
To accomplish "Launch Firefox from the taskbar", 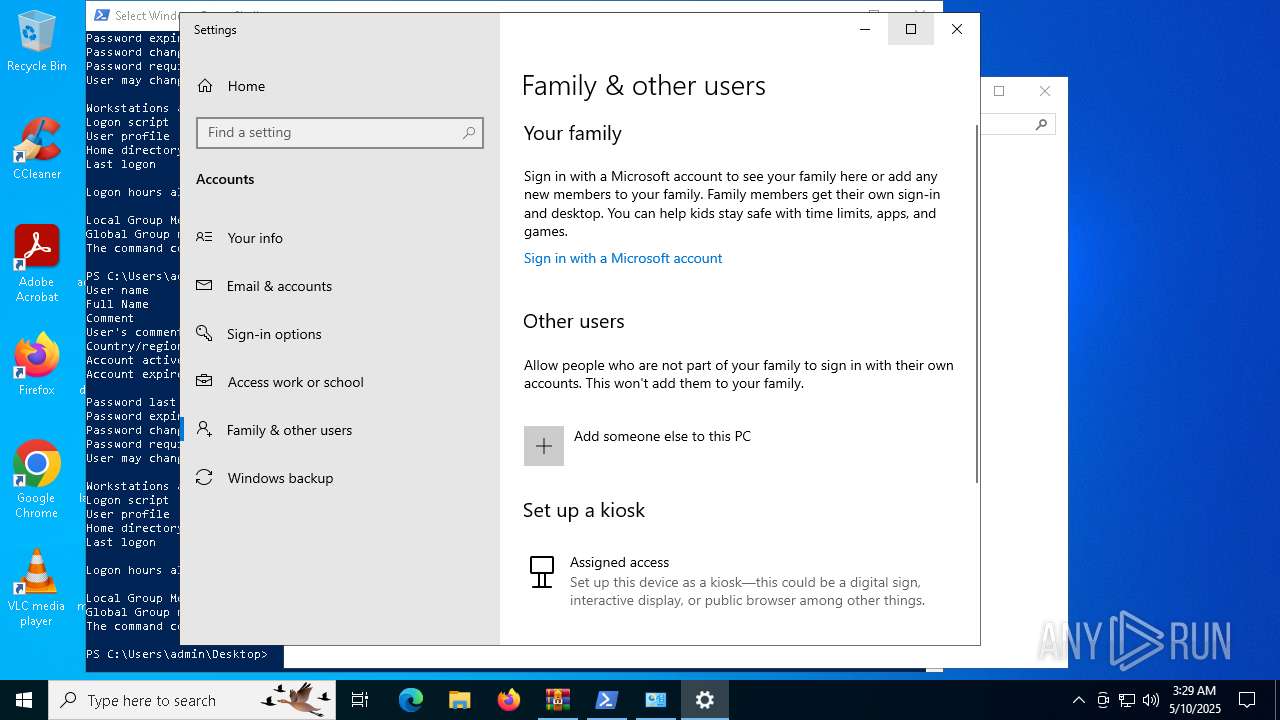I will (x=509, y=700).
